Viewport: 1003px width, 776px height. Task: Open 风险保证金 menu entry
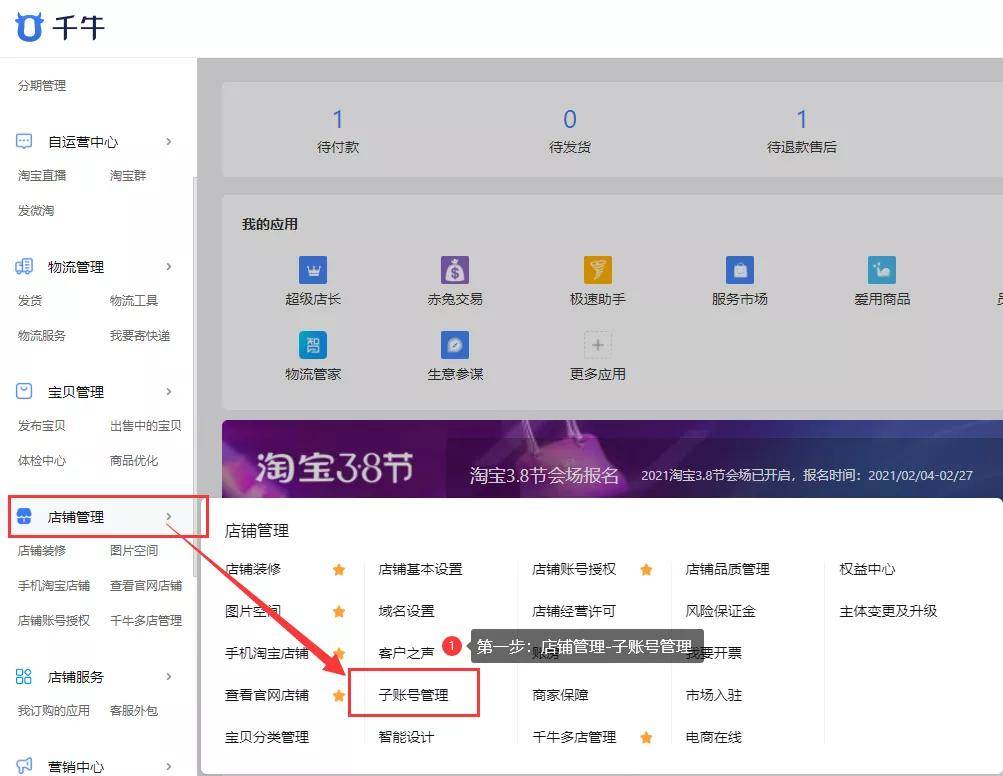(720, 611)
